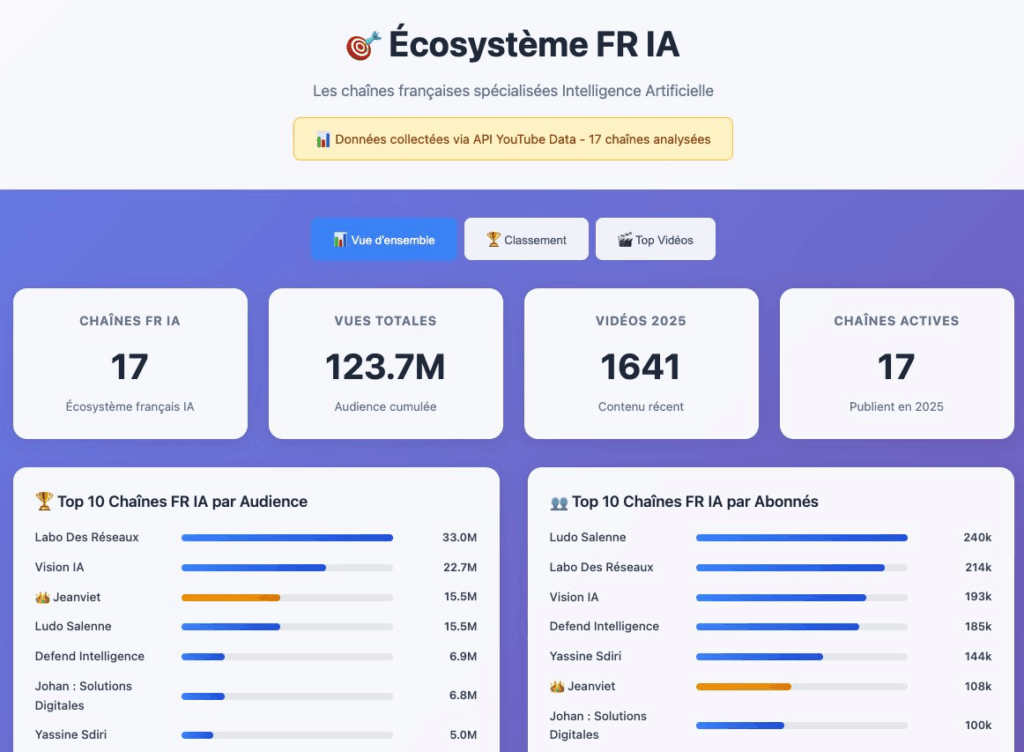This screenshot has width=1024, height=752.
Task: Open the Vue d'ensemble tab
Action: point(384,240)
